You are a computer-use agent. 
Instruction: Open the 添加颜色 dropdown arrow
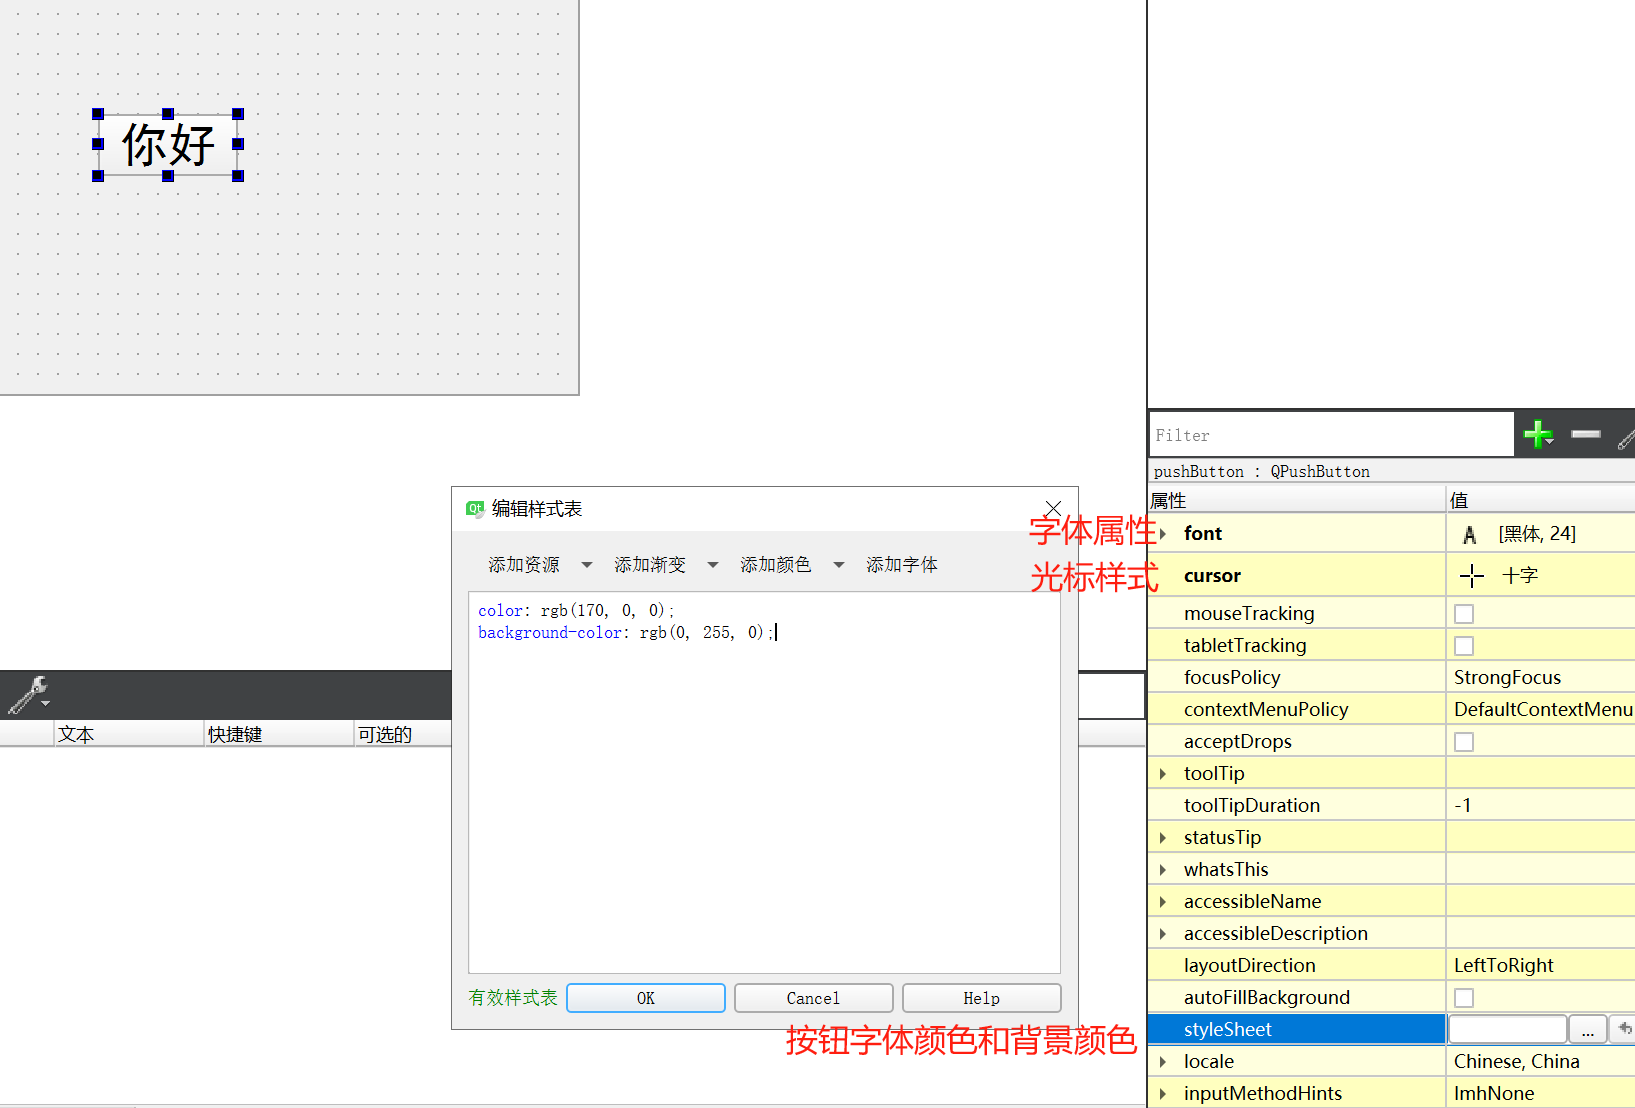coord(839,565)
